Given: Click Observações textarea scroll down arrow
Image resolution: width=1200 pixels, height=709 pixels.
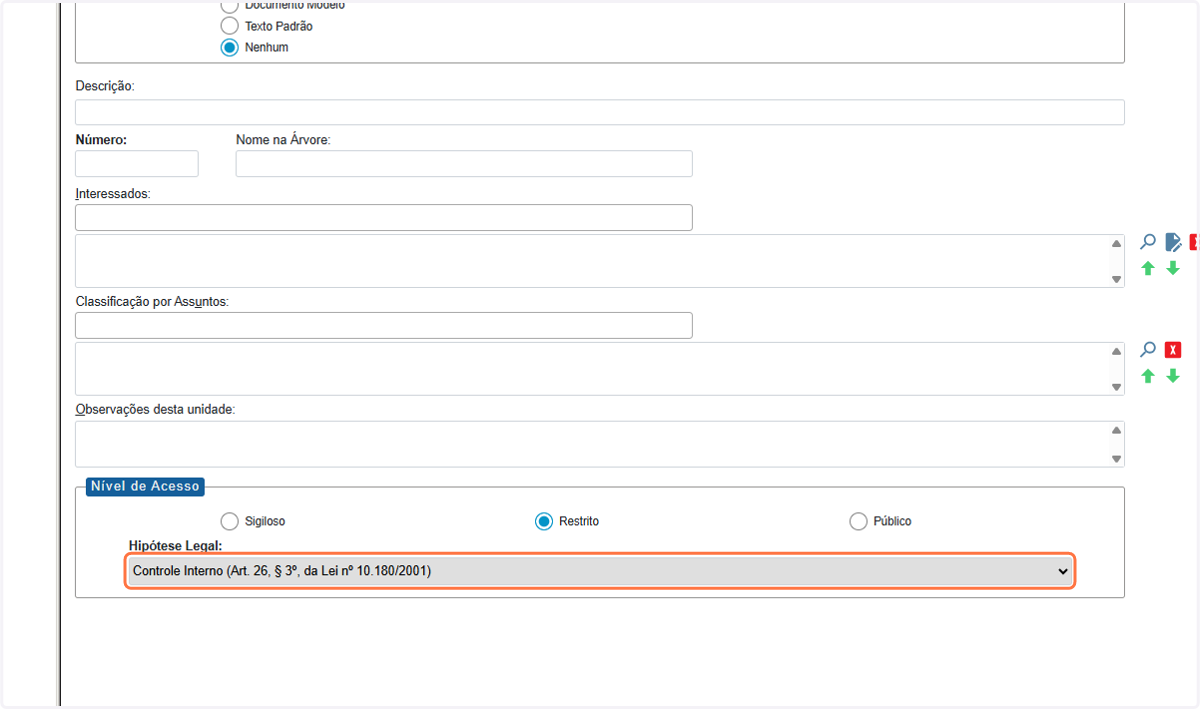Looking at the screenshot, I should (x=1116, y=458).
